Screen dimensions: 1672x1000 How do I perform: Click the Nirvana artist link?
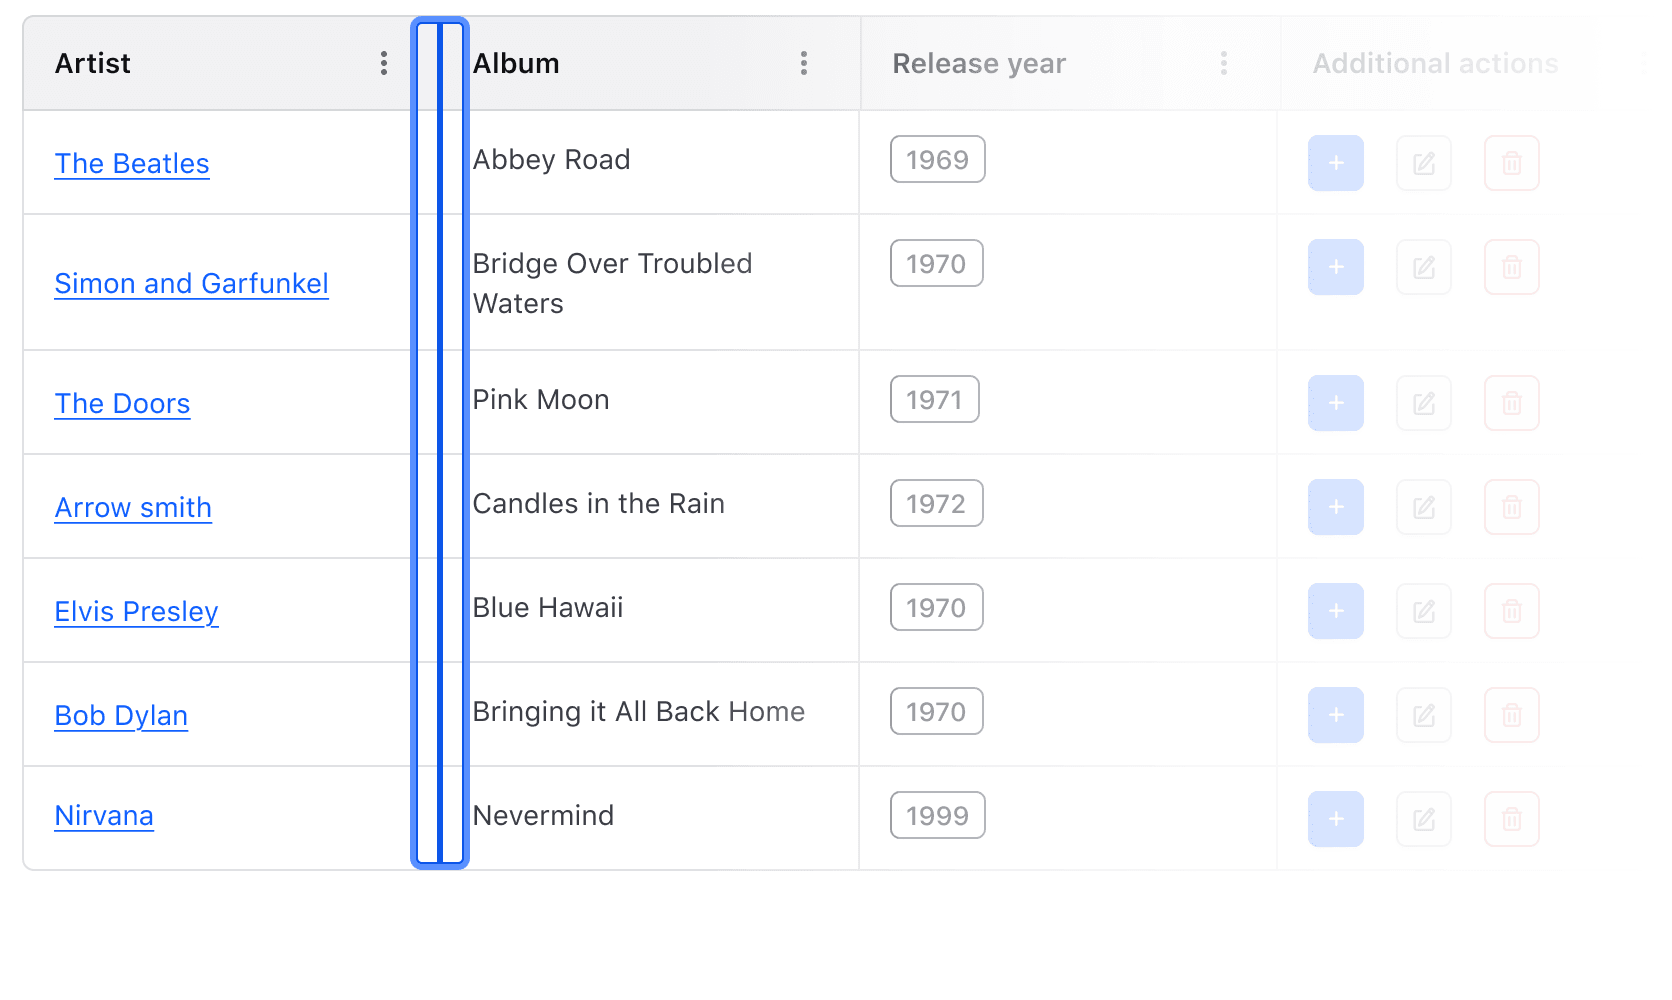[x=104, y=816]
